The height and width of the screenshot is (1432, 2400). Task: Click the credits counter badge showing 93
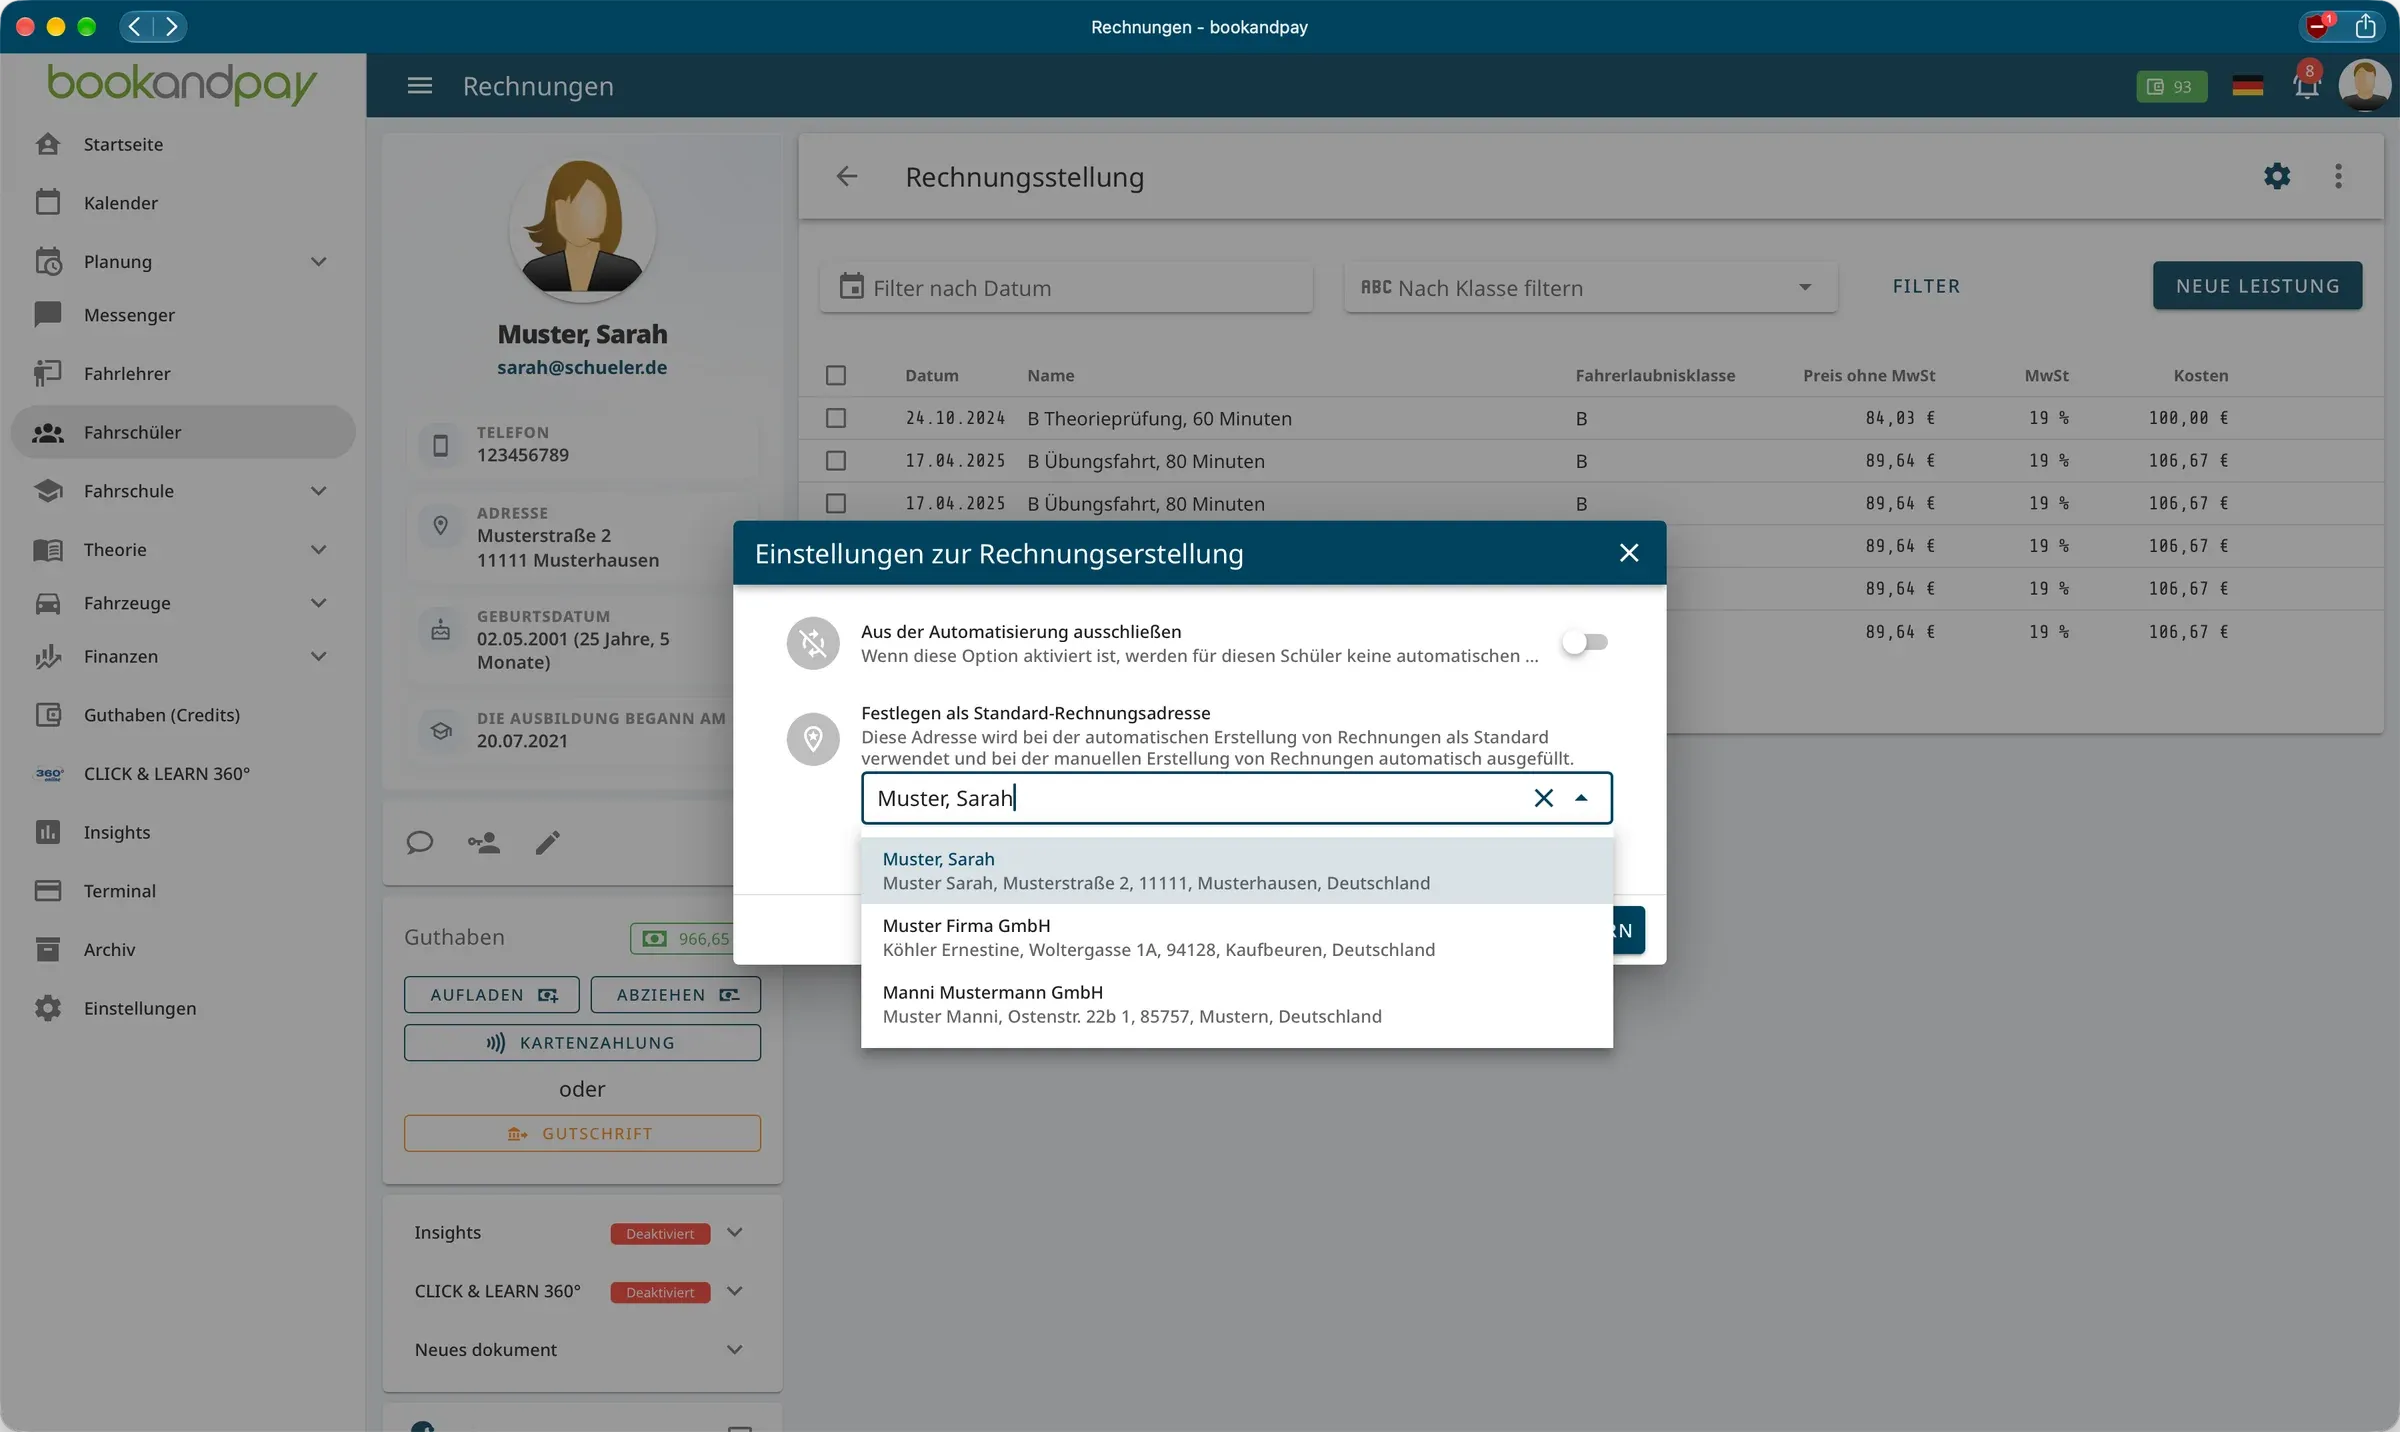coord(2171,87)
